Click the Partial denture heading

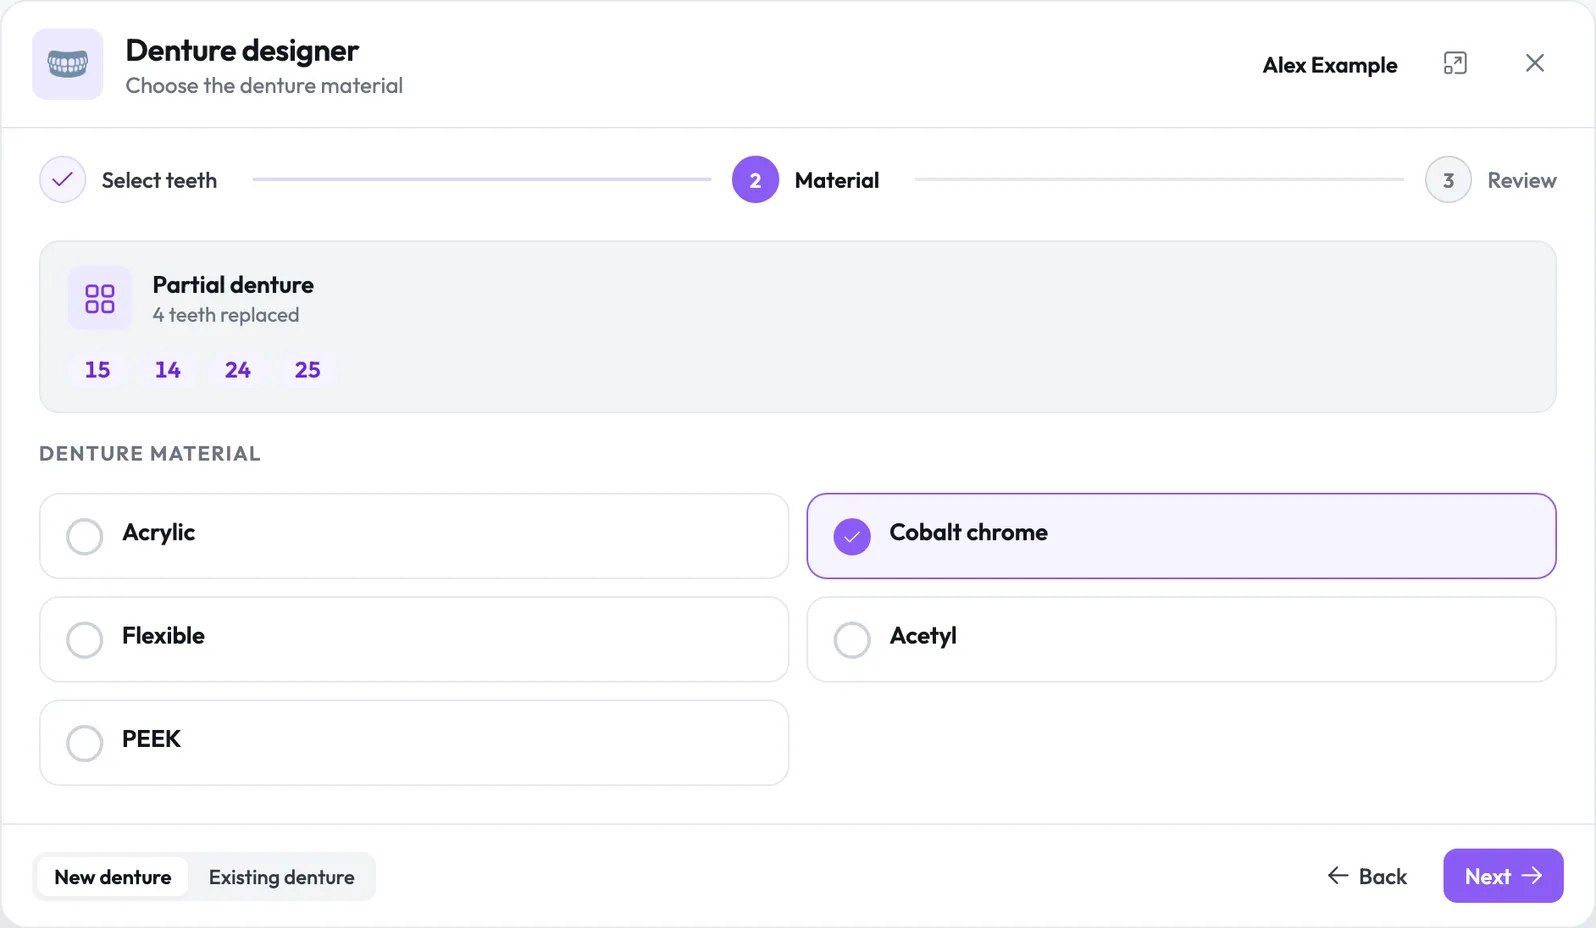point(233,285)
